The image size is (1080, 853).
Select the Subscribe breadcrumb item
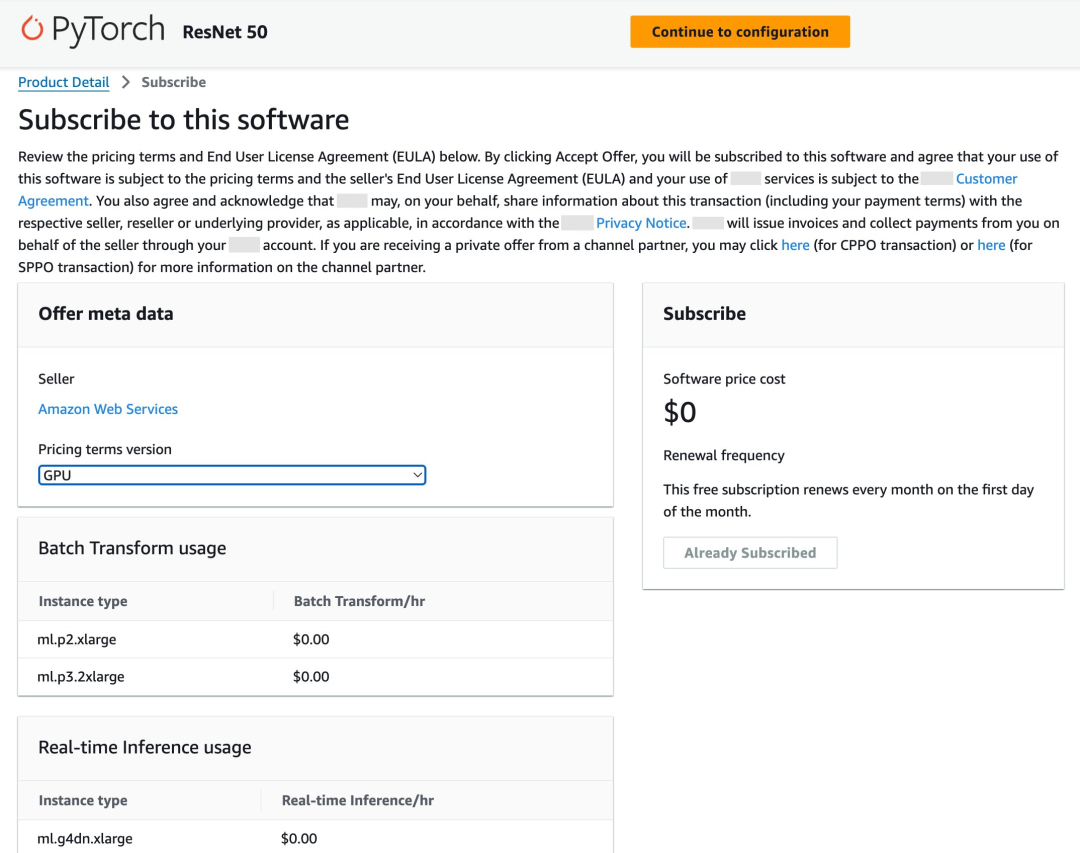pyautogui.click(x=174, y=82)
